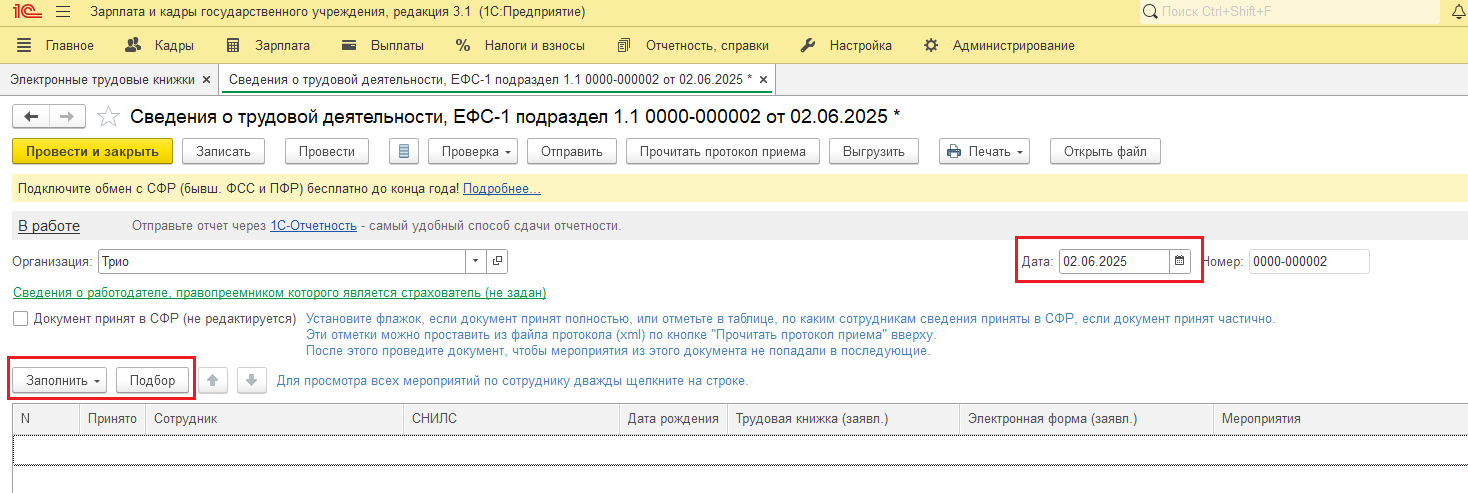This screenshot has width=1468, height=493.
Task: Open the Организация form with open icon
Action: (497, 261)
